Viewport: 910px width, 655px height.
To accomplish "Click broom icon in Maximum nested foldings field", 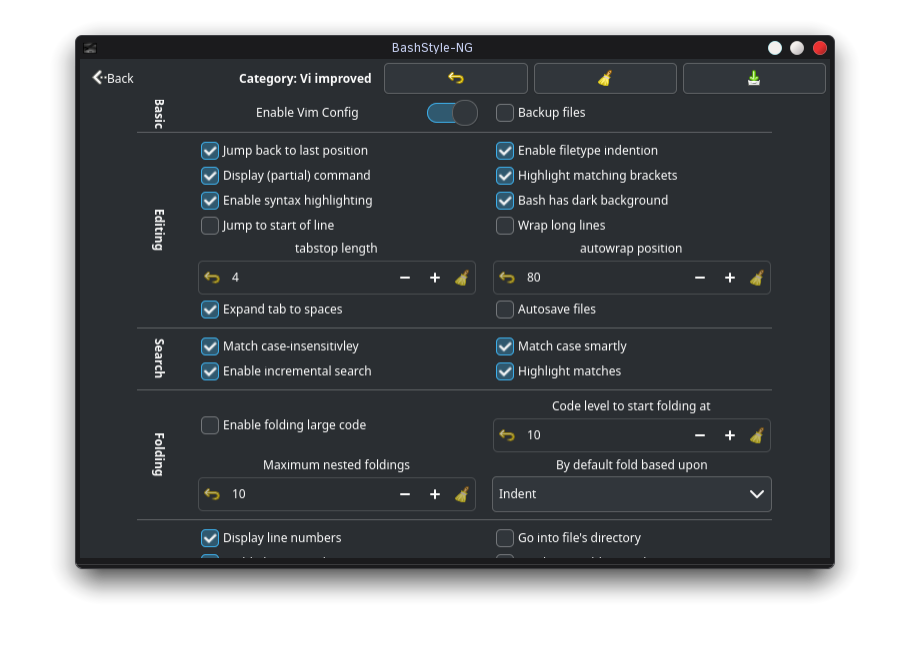I will (x=462, y=494).
